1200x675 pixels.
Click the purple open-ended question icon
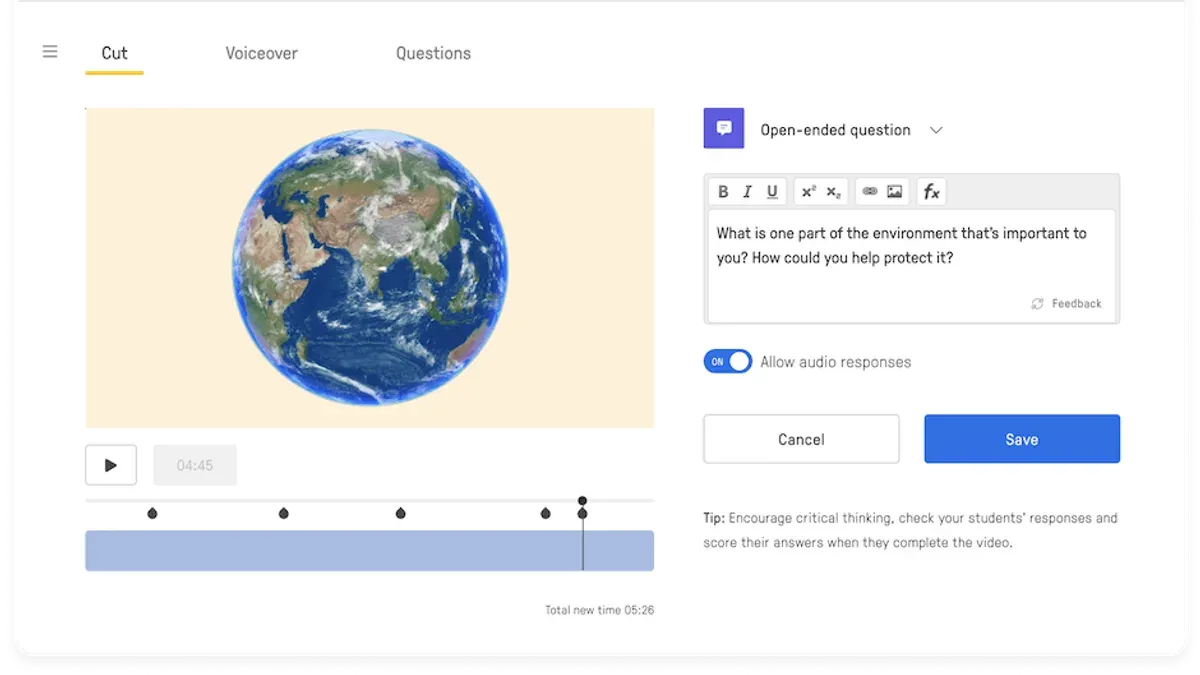pos(724,129)
